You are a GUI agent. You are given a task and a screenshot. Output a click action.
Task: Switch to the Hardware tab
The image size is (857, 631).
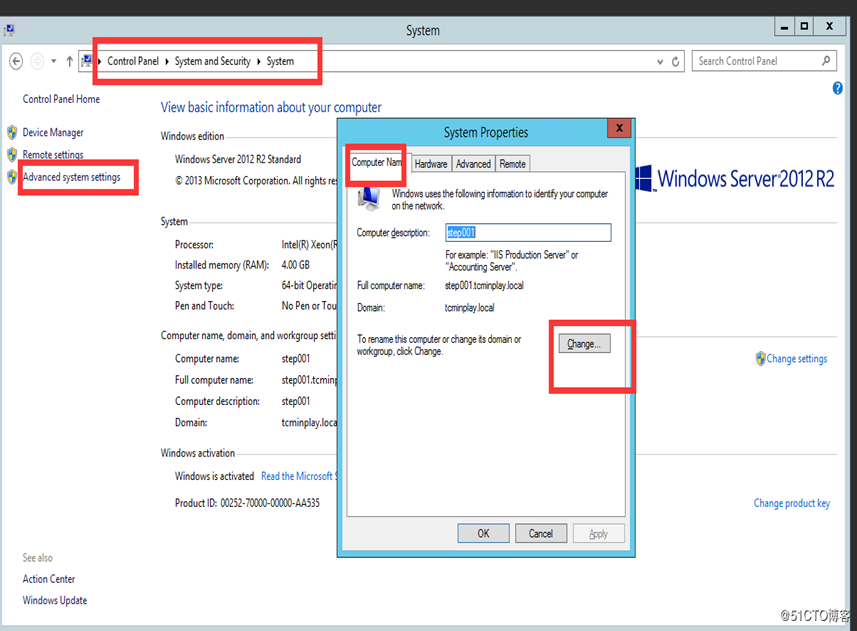431,164
